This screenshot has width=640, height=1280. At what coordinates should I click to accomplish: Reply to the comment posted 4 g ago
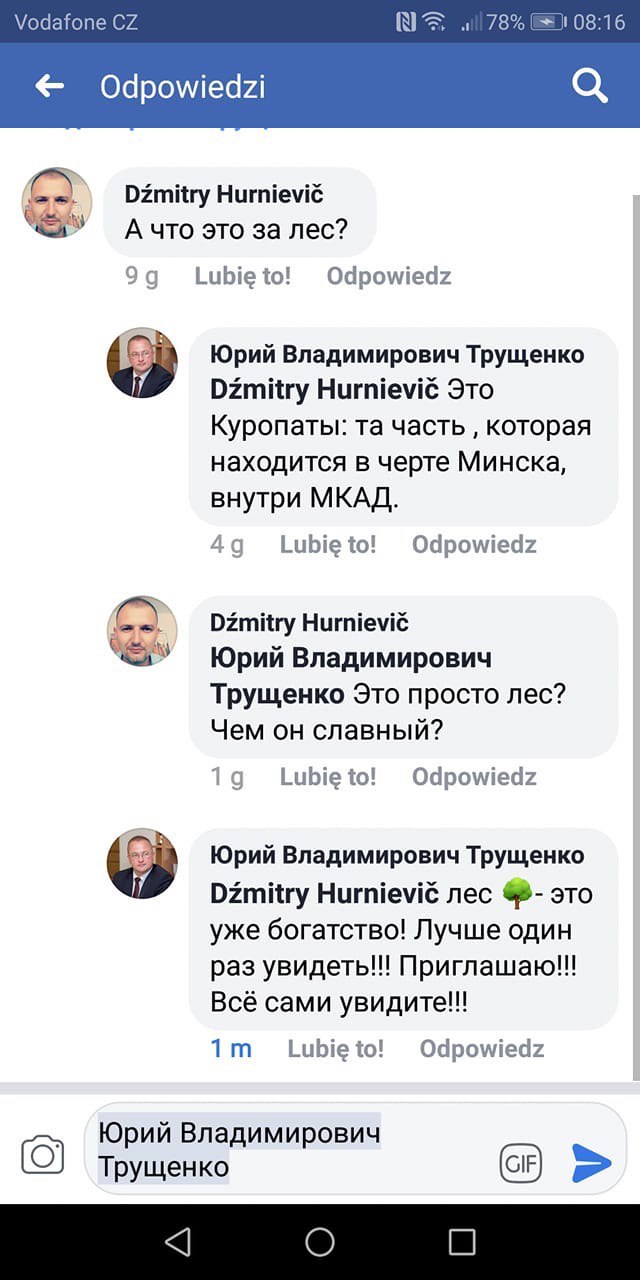(x=474, y=545)
